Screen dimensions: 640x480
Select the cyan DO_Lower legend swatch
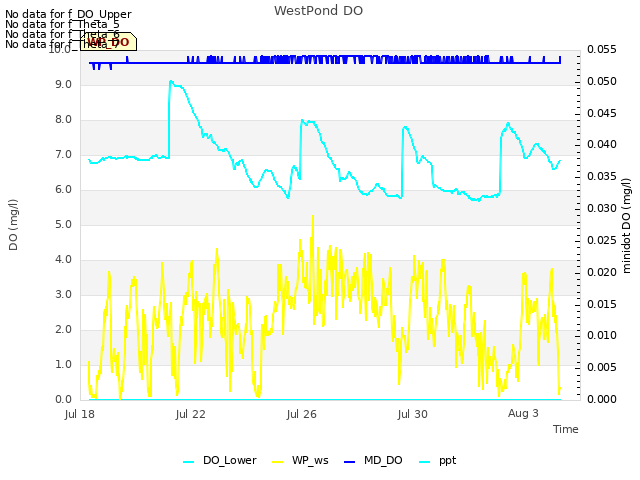coord(189,462)
